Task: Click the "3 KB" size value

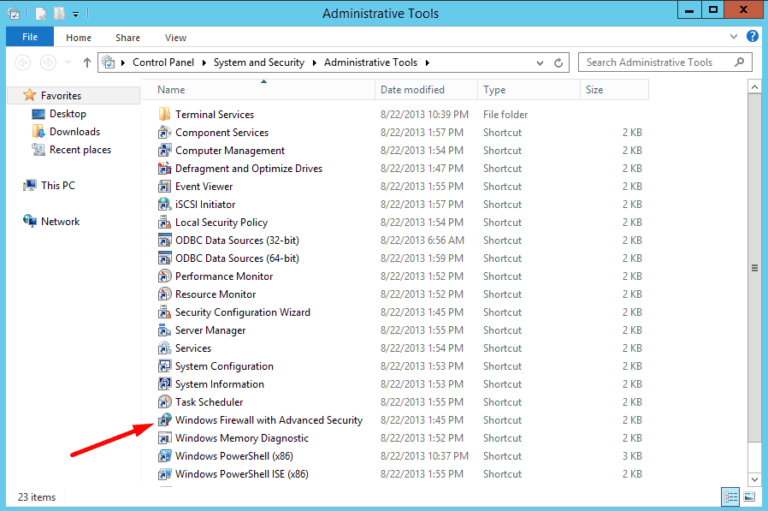Action: [x=632, y=456]
